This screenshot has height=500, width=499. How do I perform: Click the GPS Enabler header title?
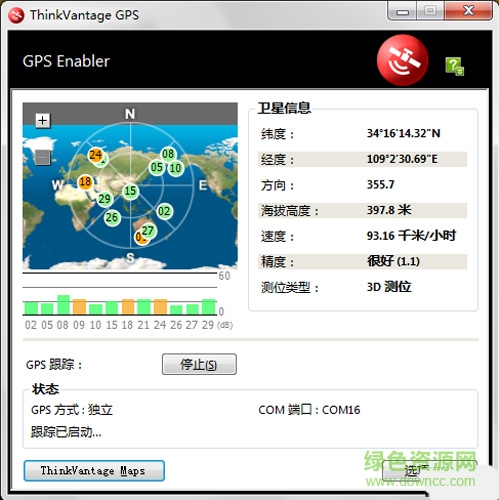point(66,61)
